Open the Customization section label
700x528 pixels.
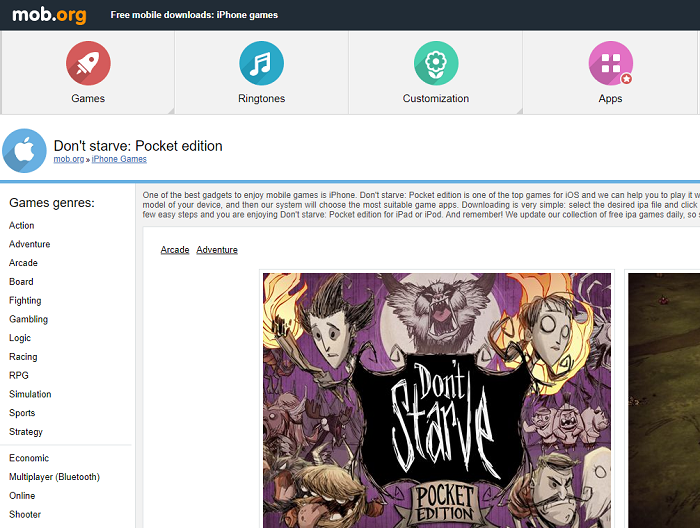tap(436, 99)
